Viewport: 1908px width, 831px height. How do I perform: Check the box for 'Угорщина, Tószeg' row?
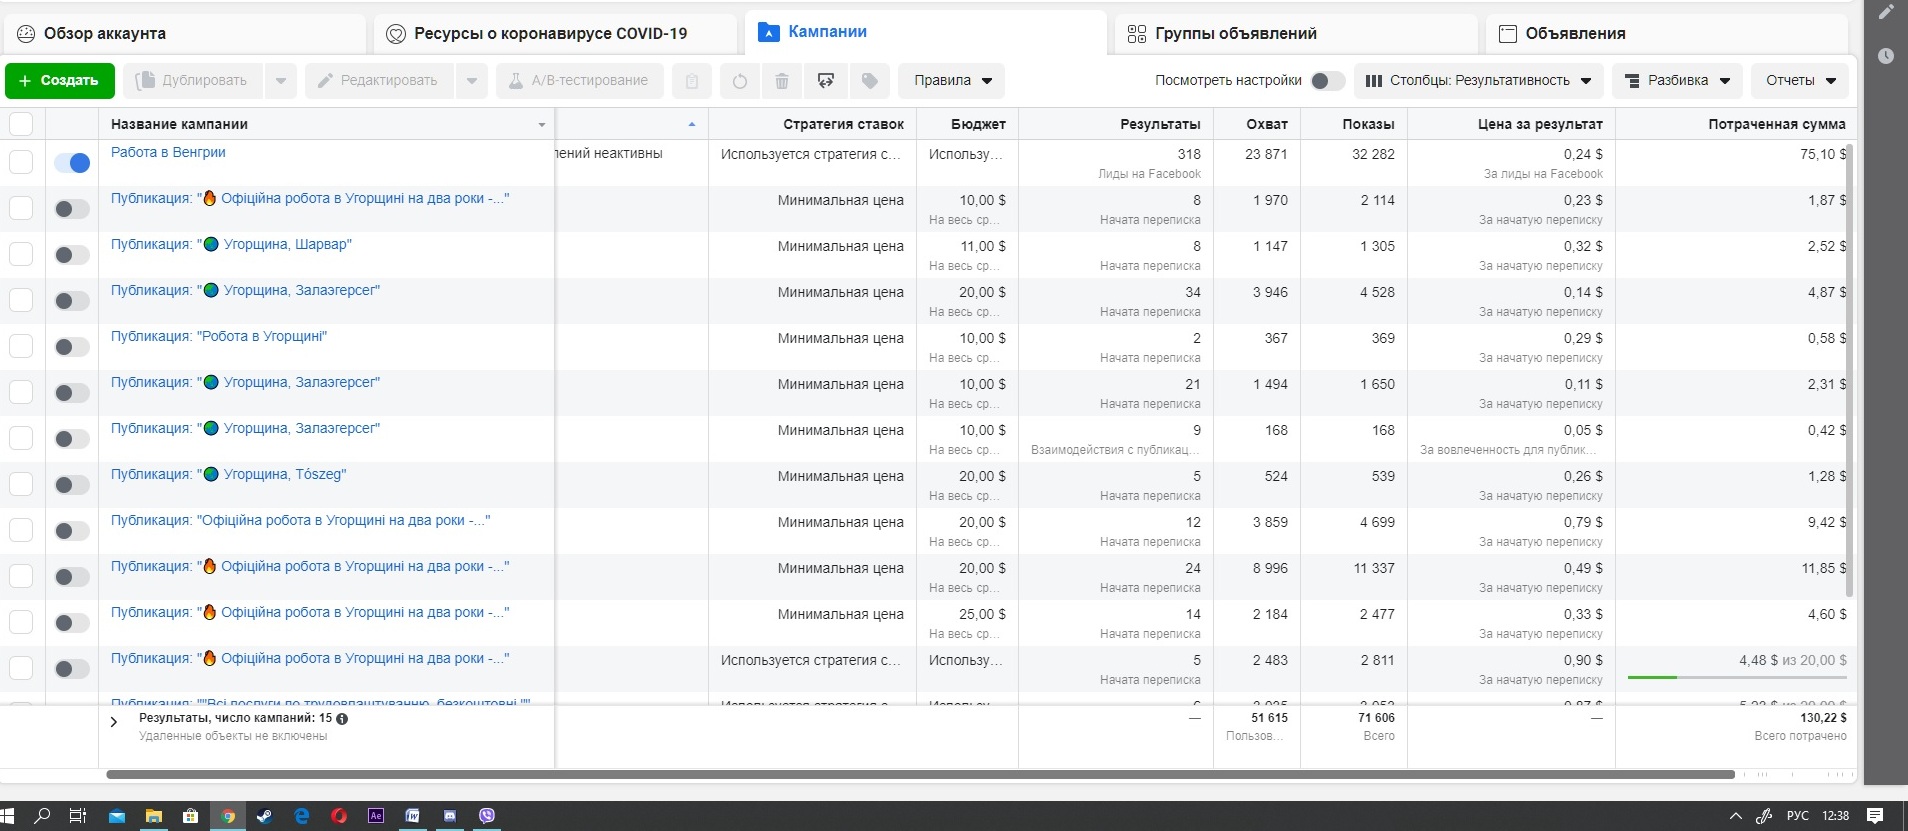(x=21, y=484)
